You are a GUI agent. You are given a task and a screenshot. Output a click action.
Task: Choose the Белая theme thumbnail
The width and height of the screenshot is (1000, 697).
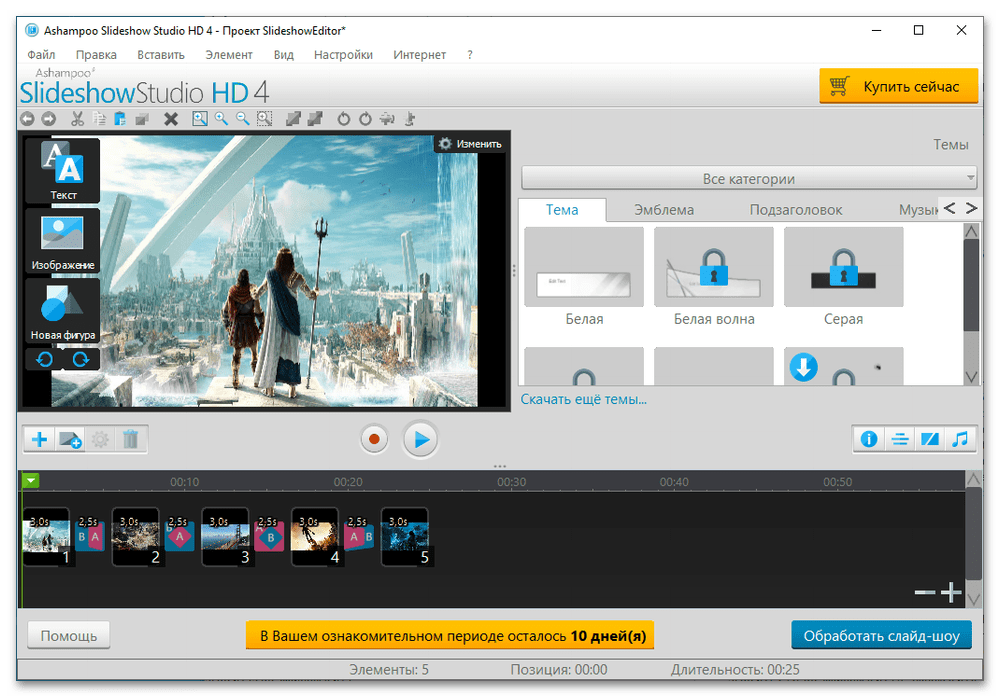pos(584,267)
